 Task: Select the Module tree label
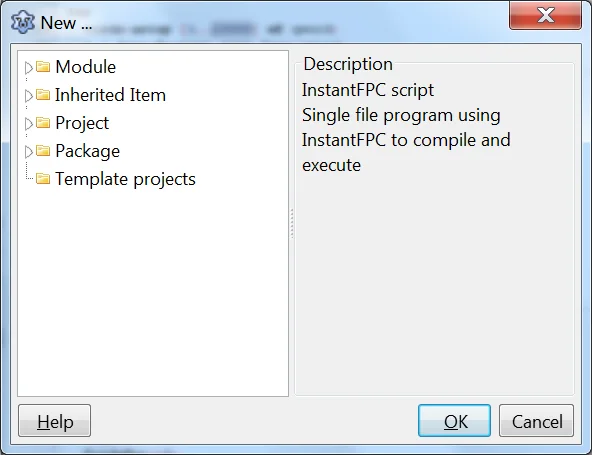[86, 67]
